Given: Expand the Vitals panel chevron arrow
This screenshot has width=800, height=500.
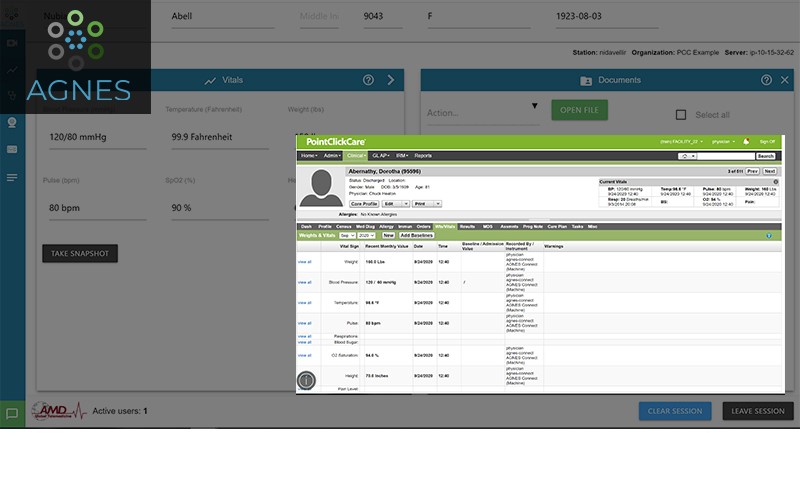Looking at the screenshot, I should [x=390, y=80].
